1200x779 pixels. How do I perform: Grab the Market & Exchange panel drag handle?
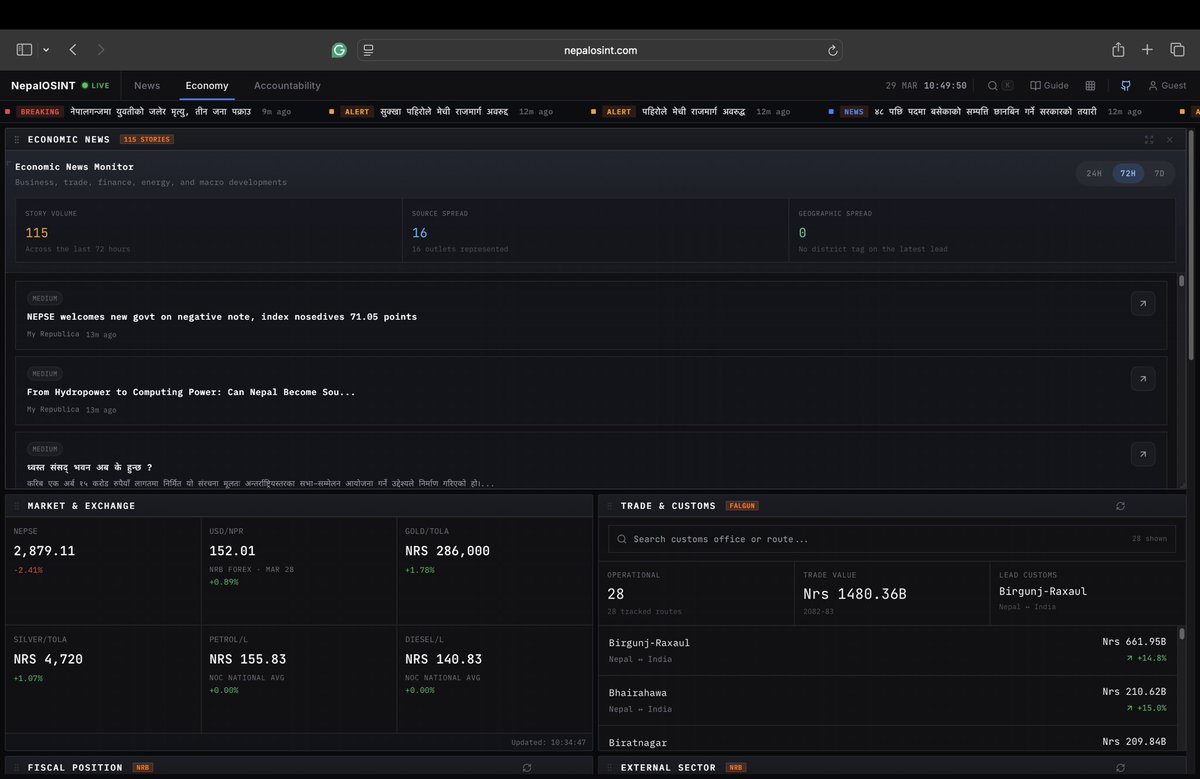coord(16,506)
